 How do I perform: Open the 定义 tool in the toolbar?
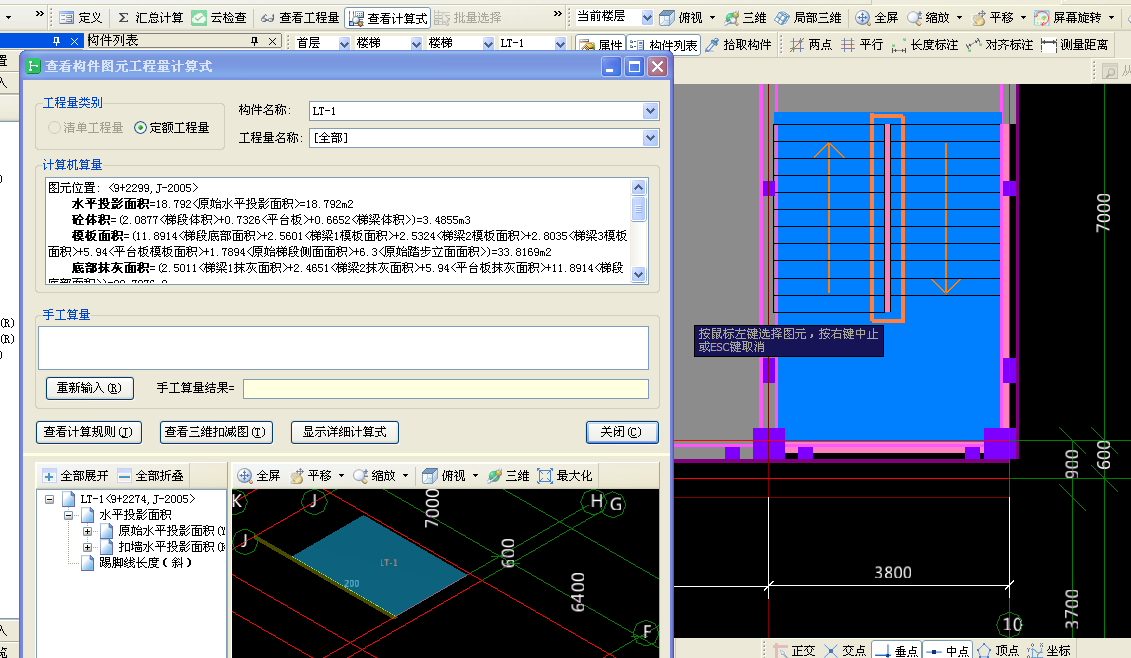[81, 17]
